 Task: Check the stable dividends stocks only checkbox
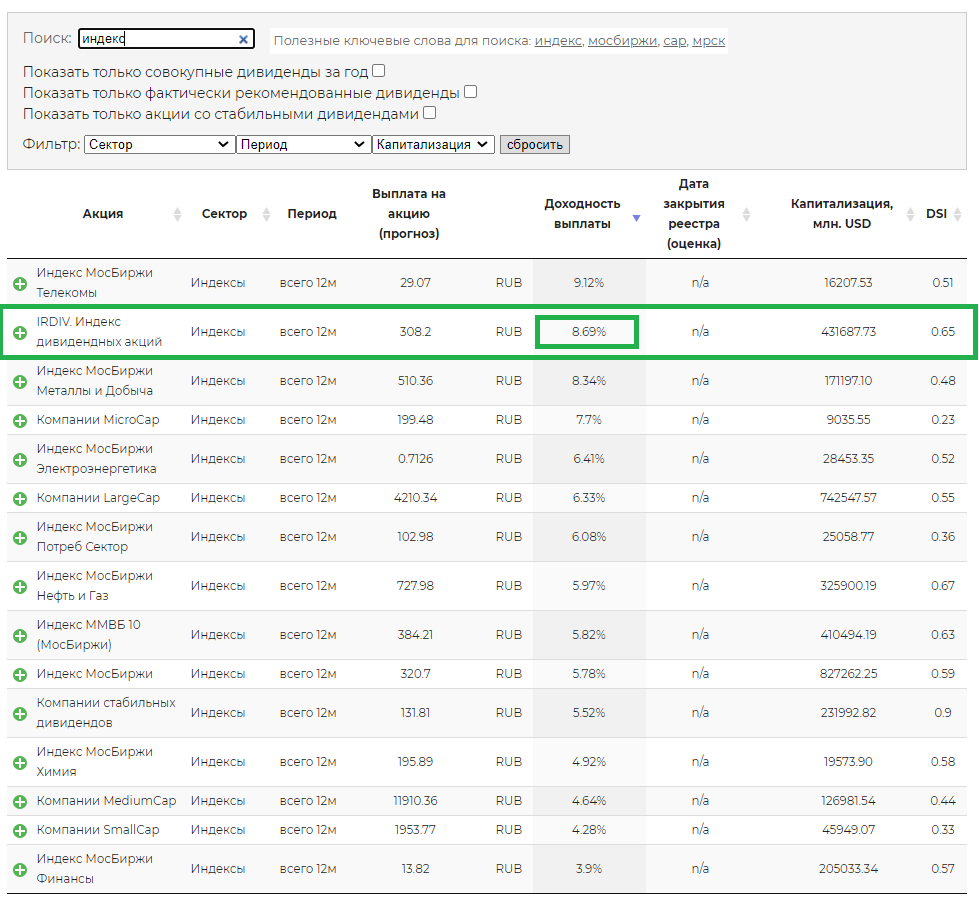coord(429,113)
